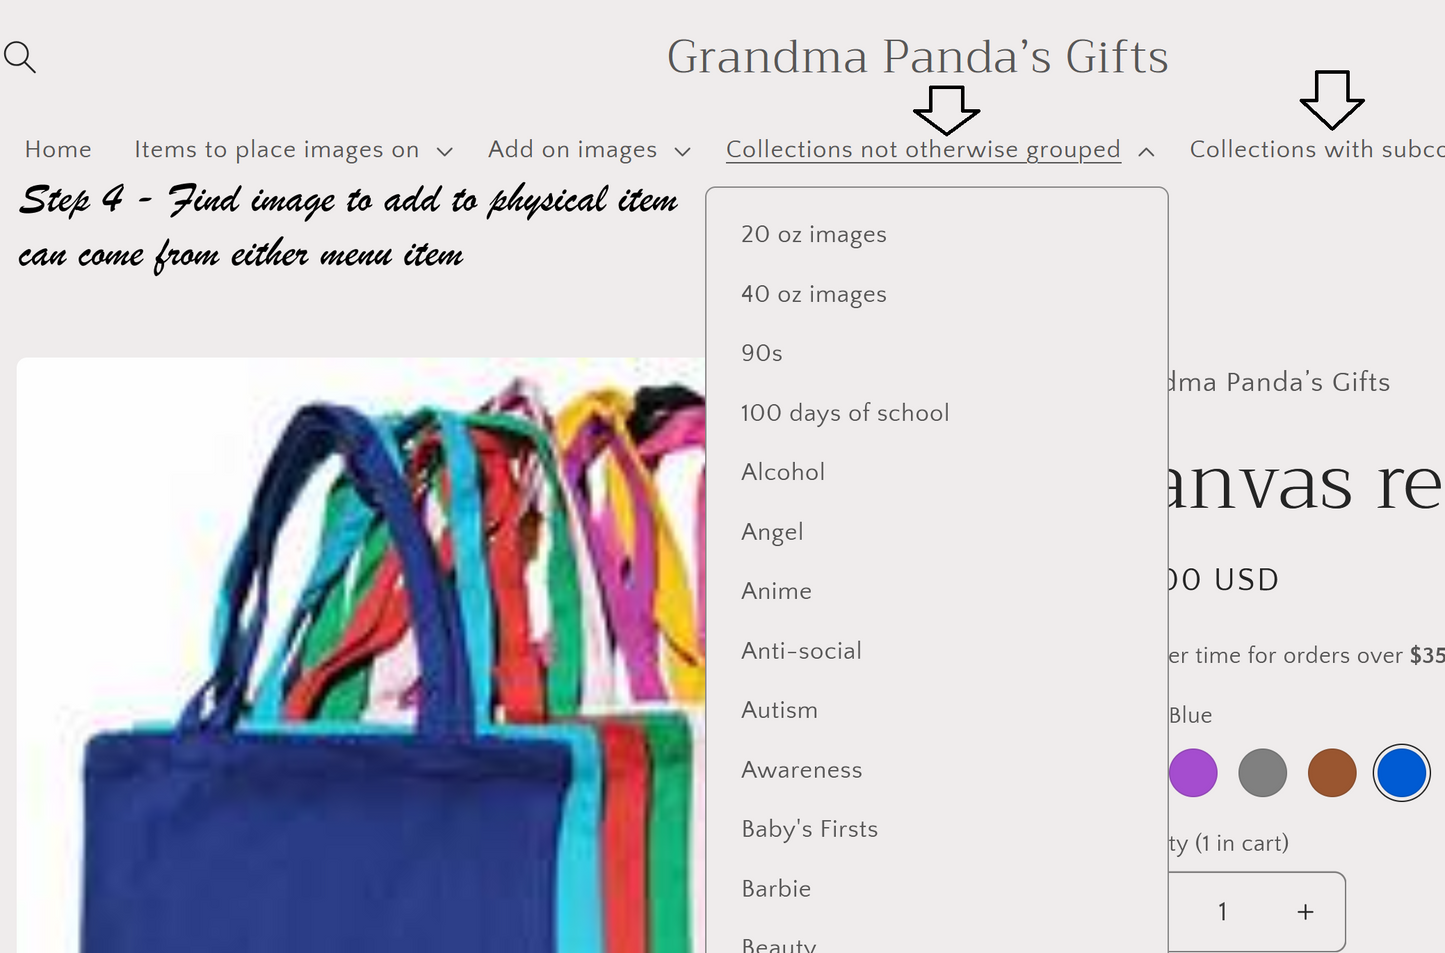Expand the Add on images dropdown

pos(589,150)
